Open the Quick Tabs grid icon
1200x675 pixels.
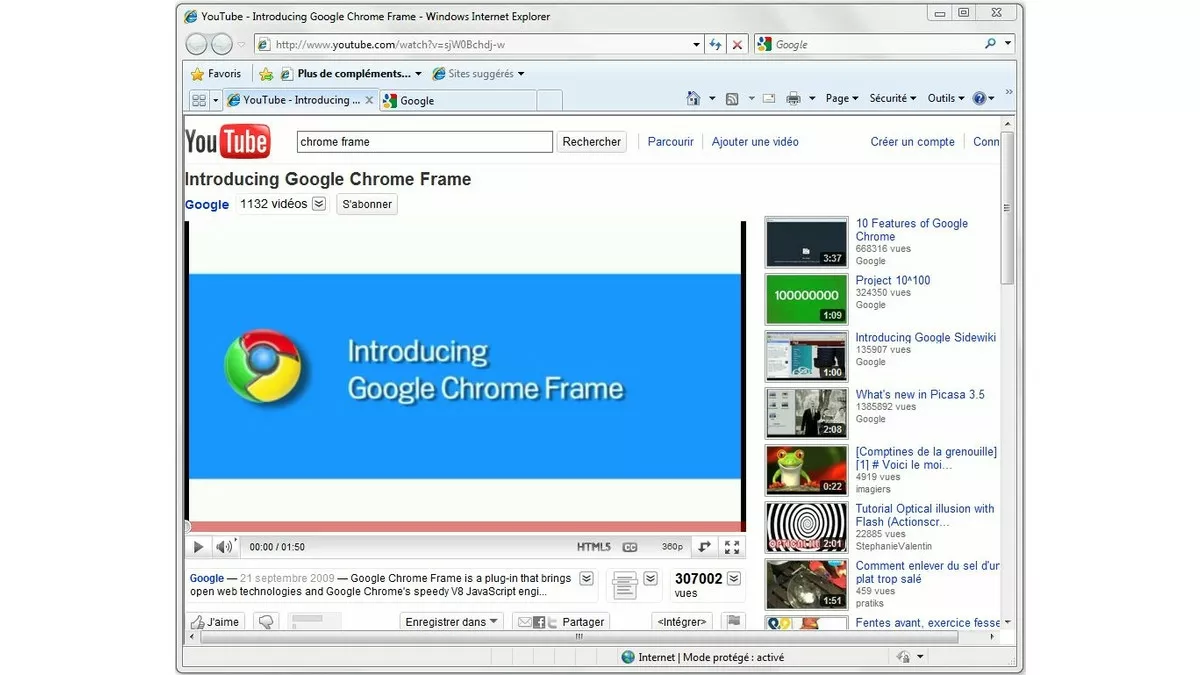pos(198,100)
